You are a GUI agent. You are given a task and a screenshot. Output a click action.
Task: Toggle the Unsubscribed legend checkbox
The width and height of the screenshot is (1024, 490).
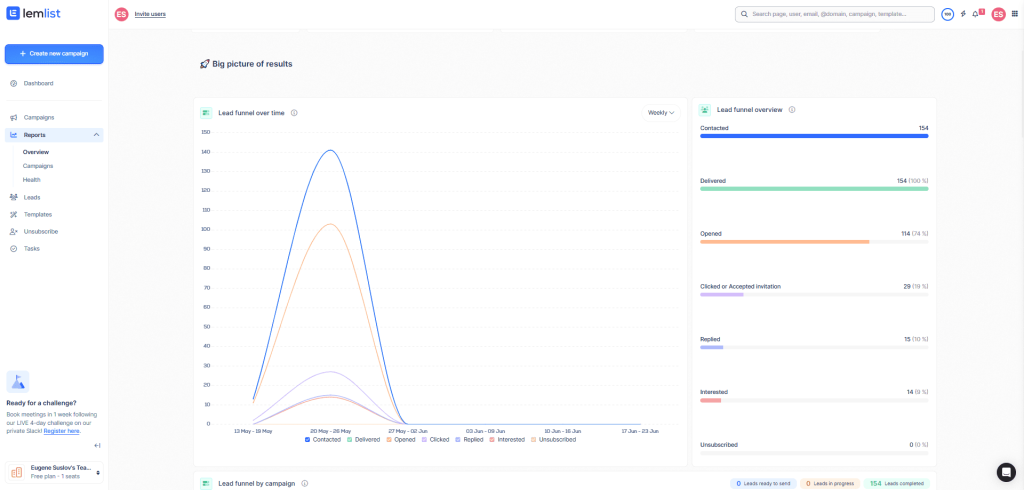pyautogui.click(x=534, y=440)
